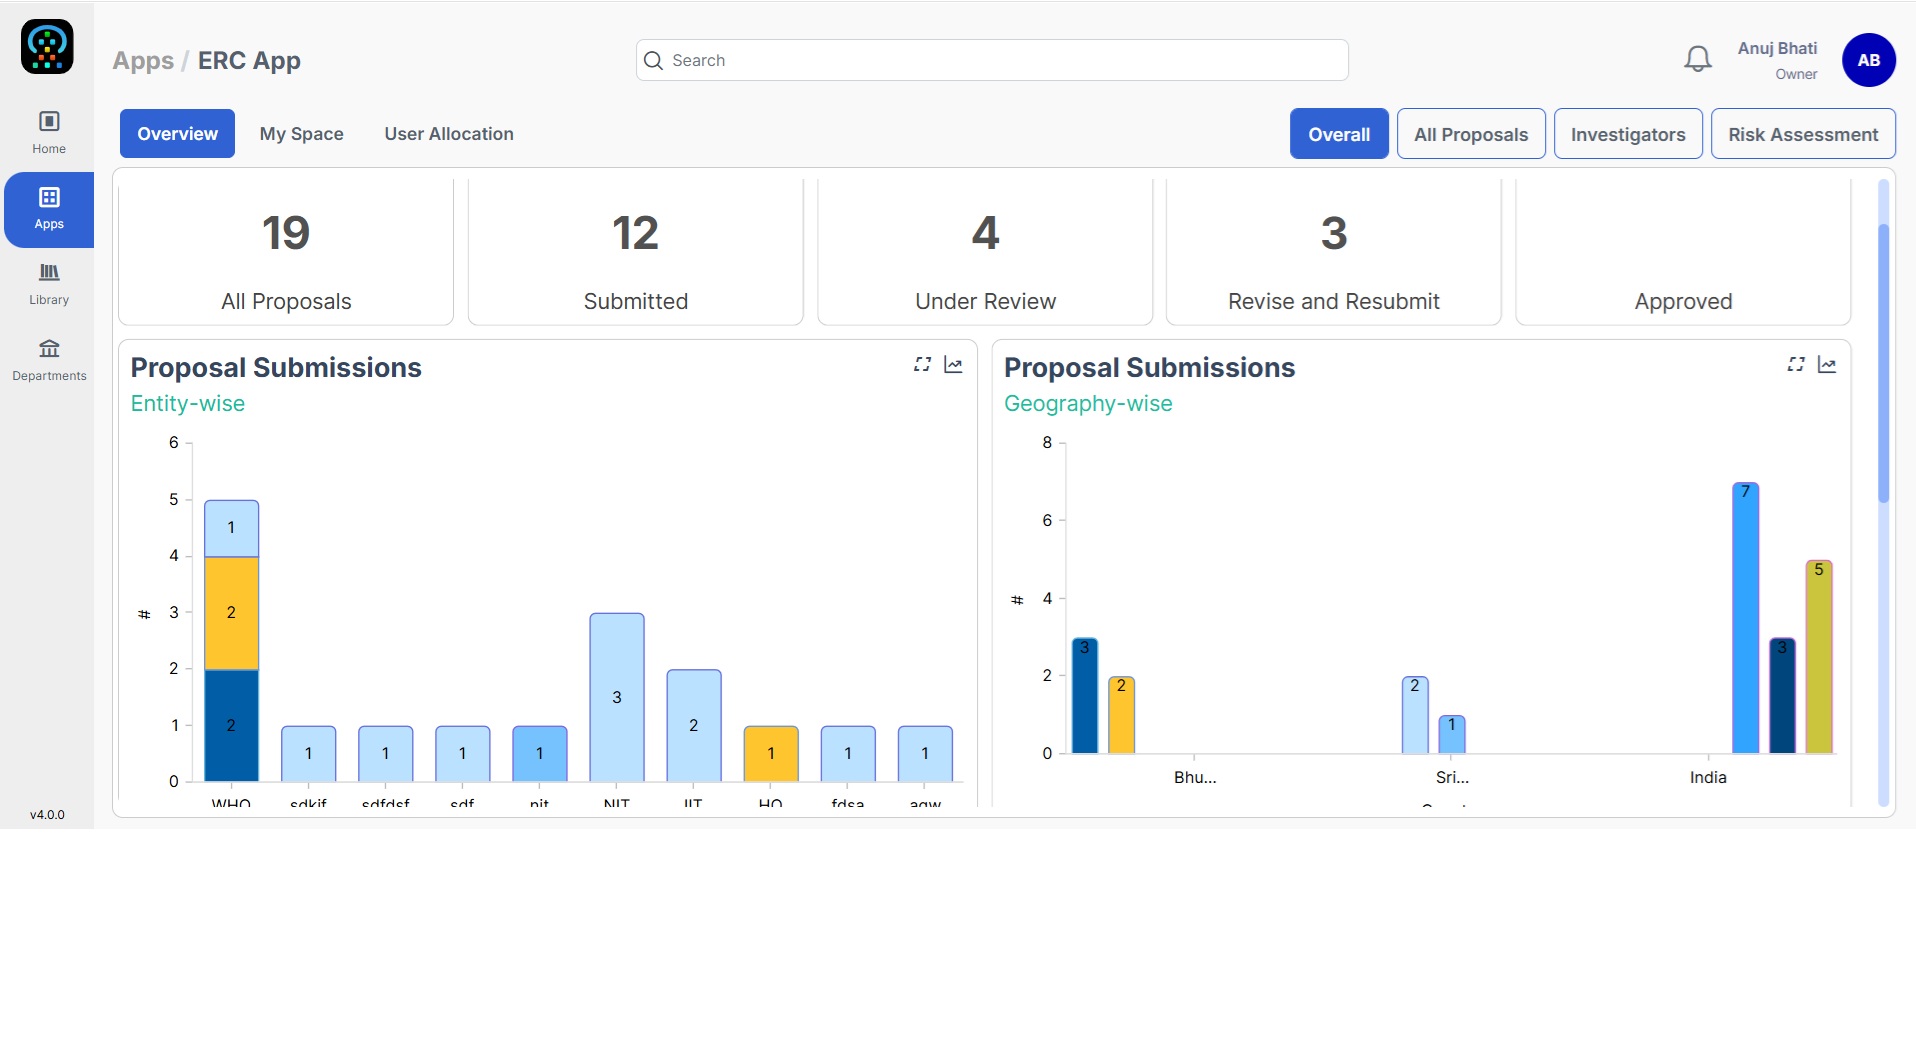Click the Bhu... yellow bar
1916x1040 pixels.
click(x=1121, y=715)
